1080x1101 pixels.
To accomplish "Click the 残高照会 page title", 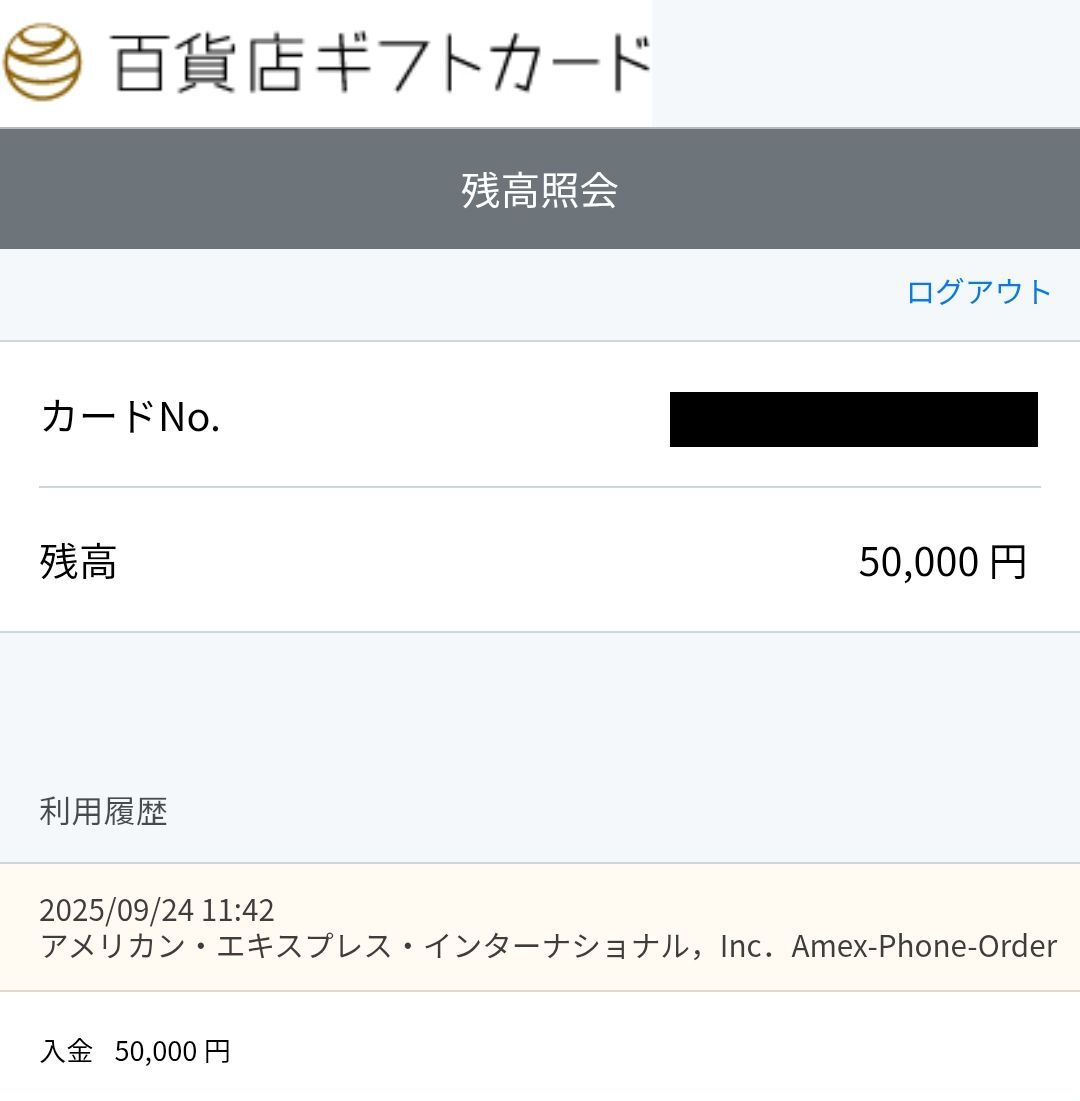I will 539,190.
